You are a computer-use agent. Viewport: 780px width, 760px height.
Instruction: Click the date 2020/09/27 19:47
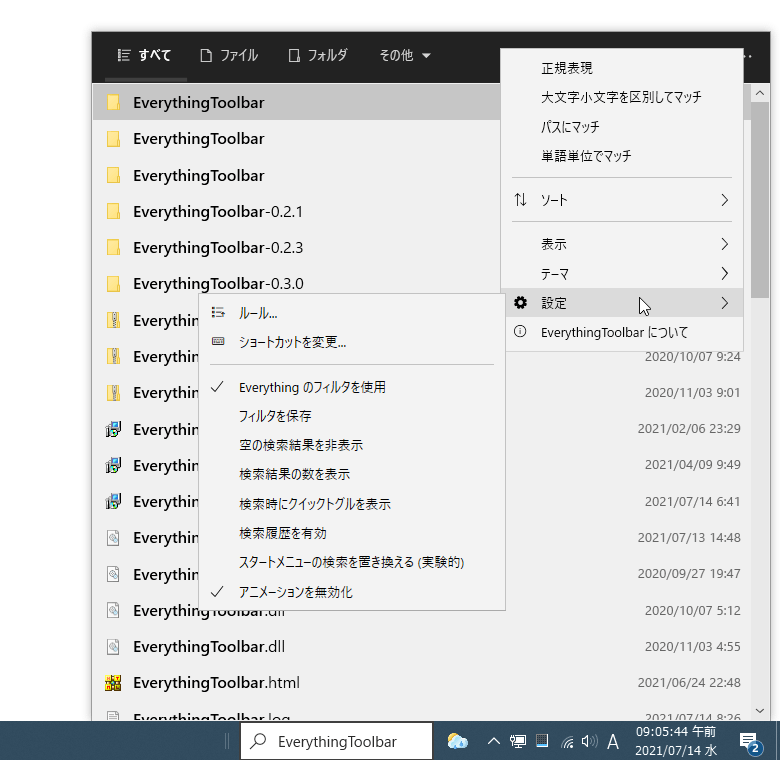click(x=689, y=573)
